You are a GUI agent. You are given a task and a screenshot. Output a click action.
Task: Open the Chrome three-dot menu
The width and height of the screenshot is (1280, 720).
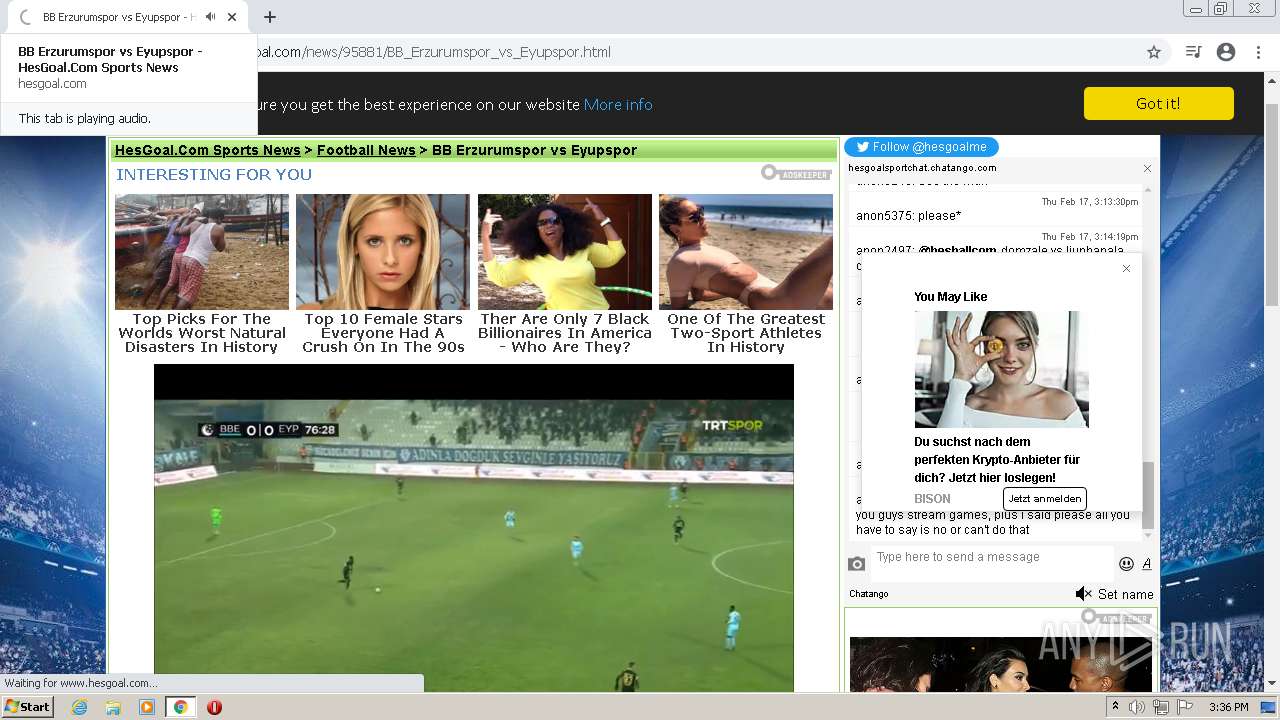click(1258, 52)
